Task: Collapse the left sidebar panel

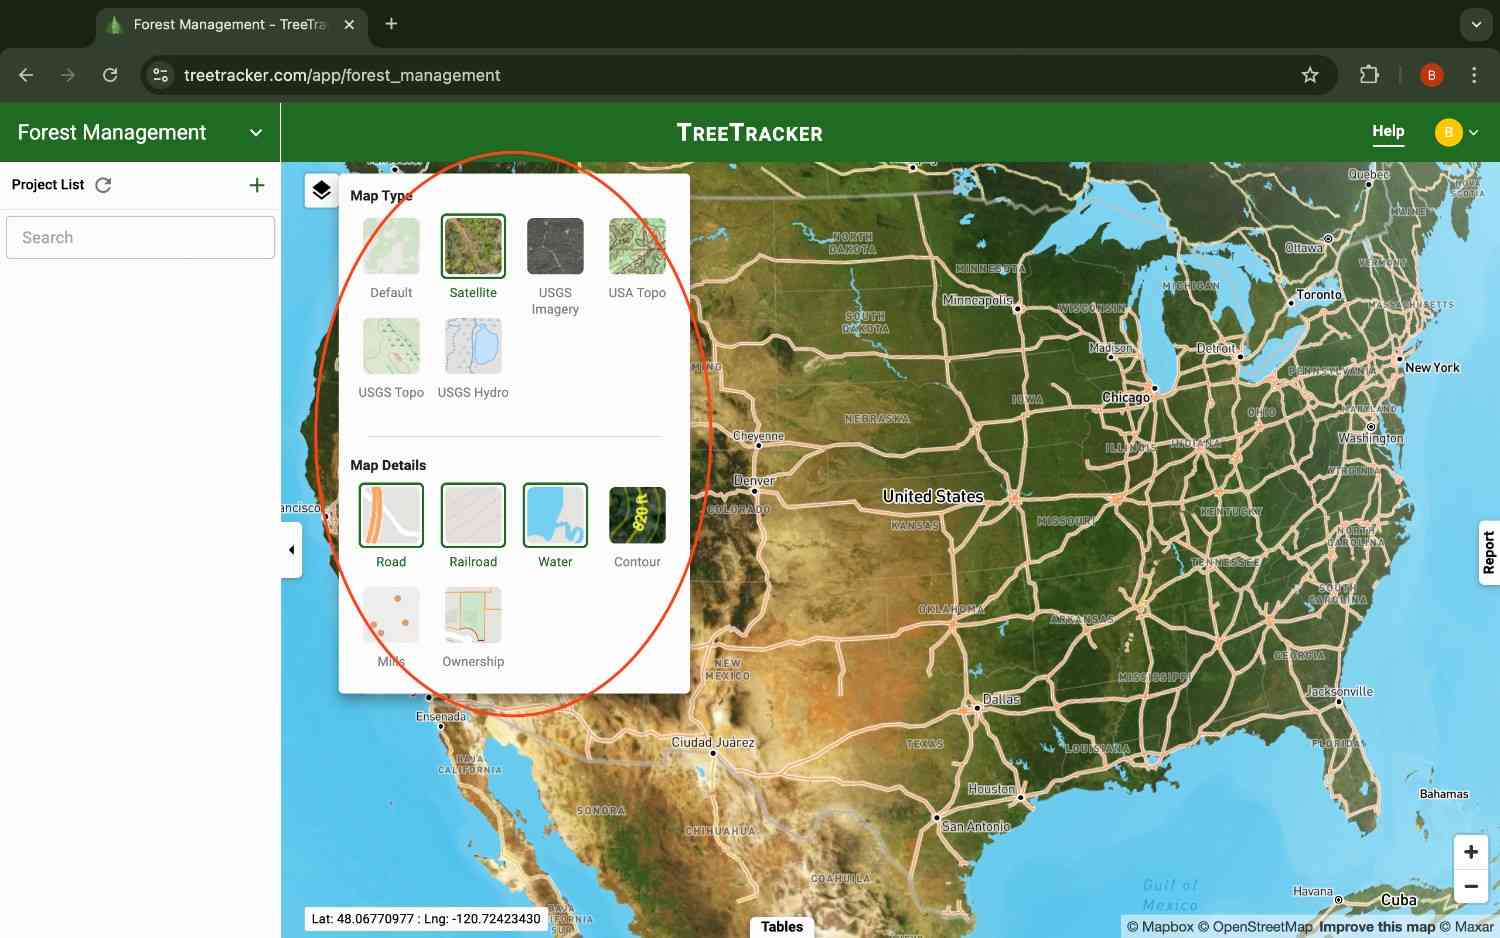Action: pyautogui.click(x=291, y=549)
